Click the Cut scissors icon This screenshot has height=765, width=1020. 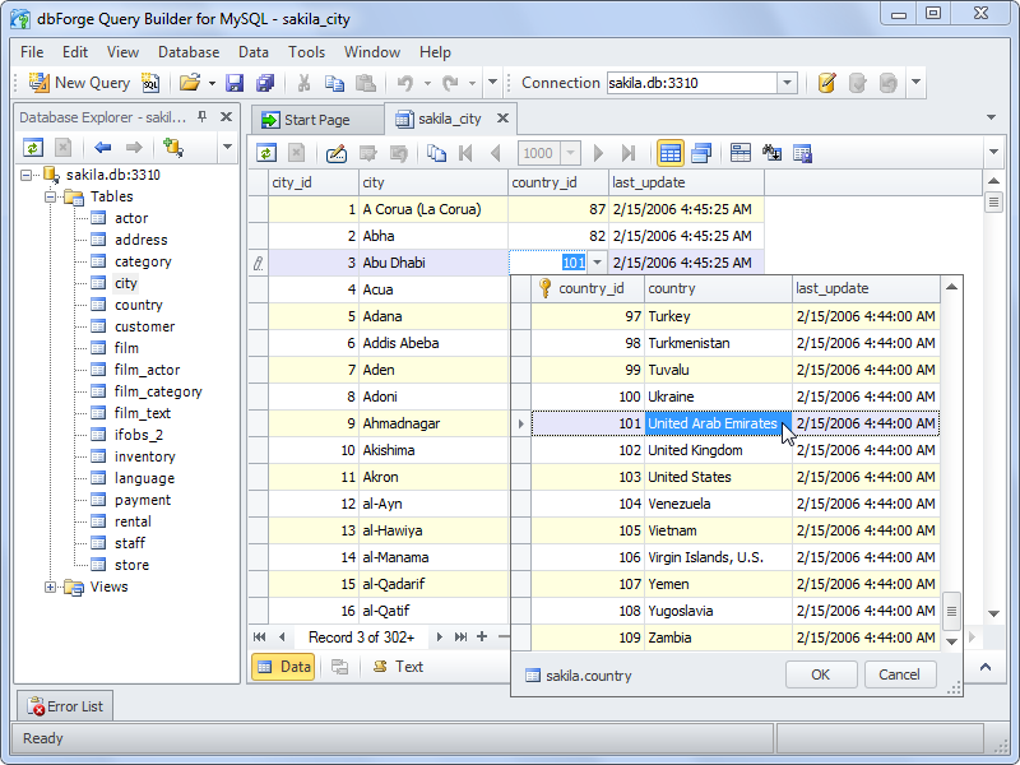point(304,83)
